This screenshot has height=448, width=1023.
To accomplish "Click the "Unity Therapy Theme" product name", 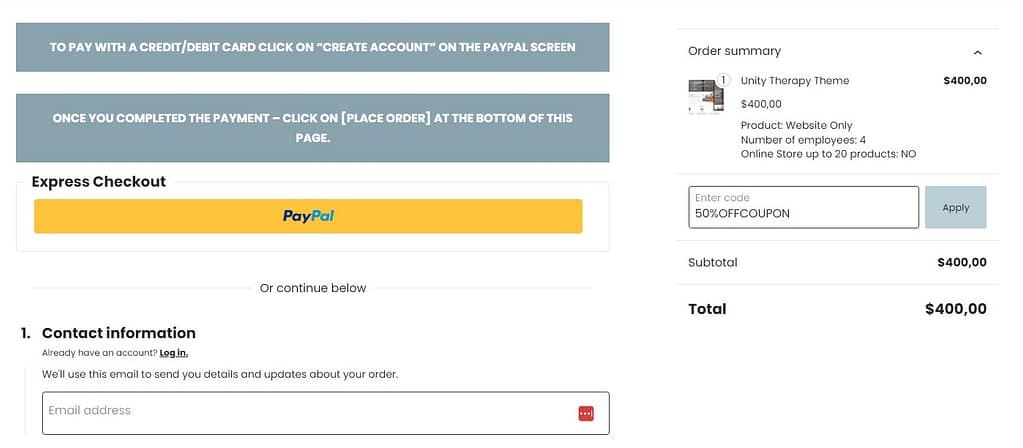I will tap(794, 81).
